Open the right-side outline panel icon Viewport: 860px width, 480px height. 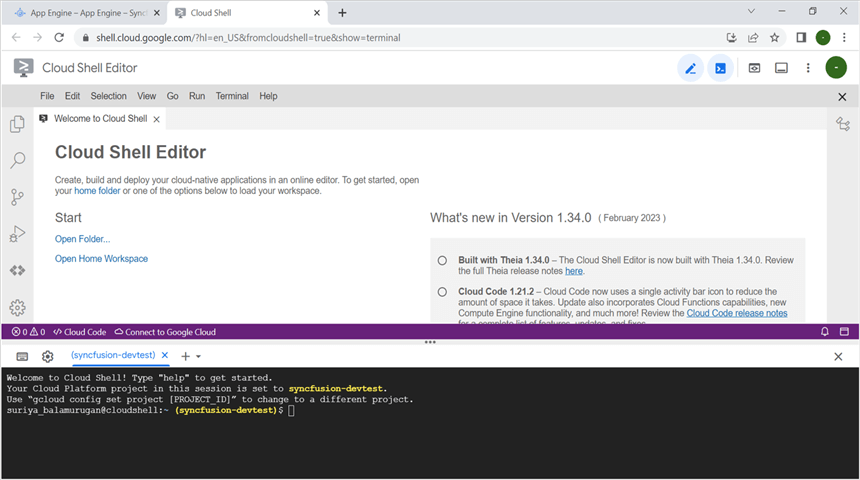(x=843, y=124)
